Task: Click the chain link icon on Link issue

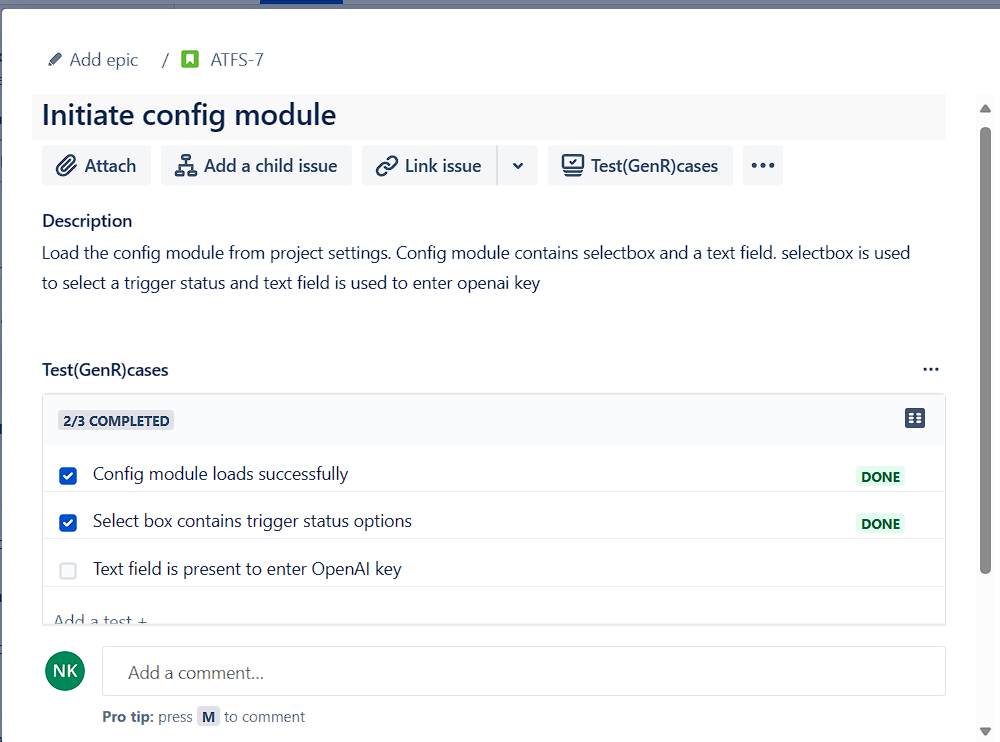Action: tap(388, 165)
